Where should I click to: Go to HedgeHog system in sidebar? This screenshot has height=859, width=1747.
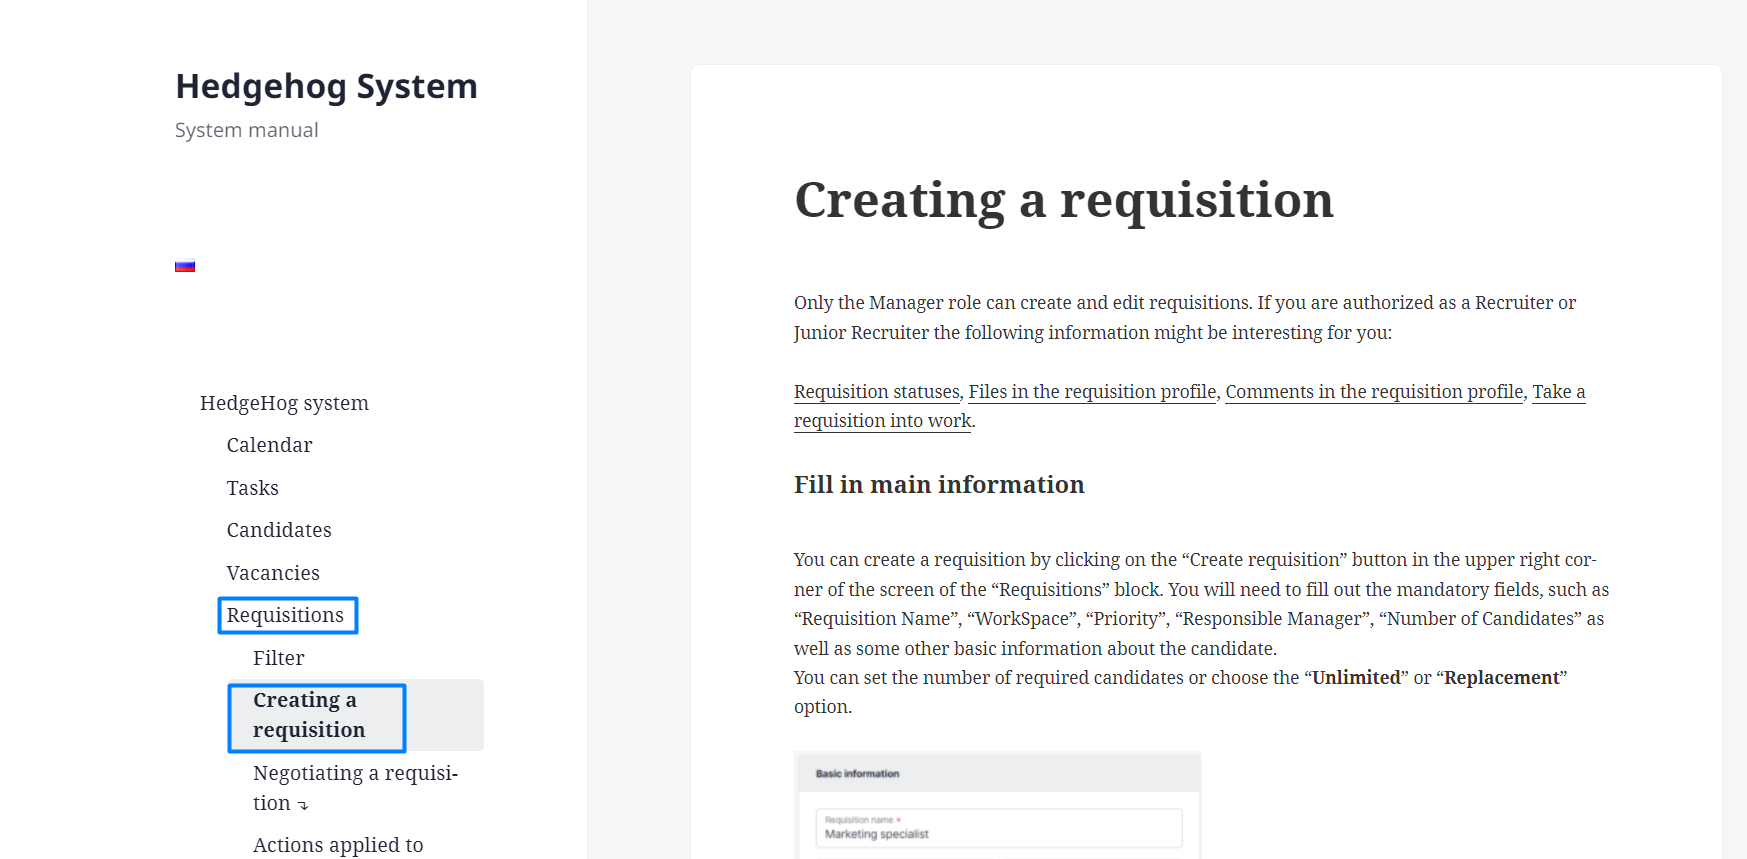284,403
